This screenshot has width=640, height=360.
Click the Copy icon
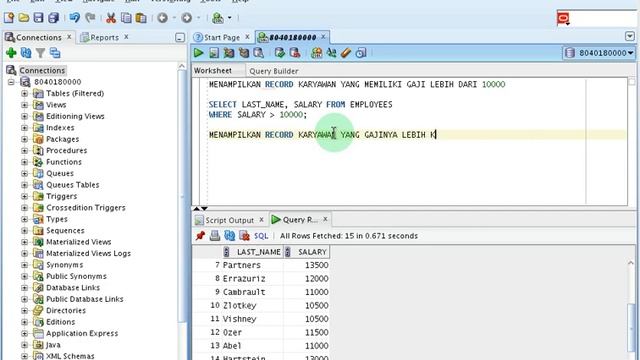[x=126, y=18]
